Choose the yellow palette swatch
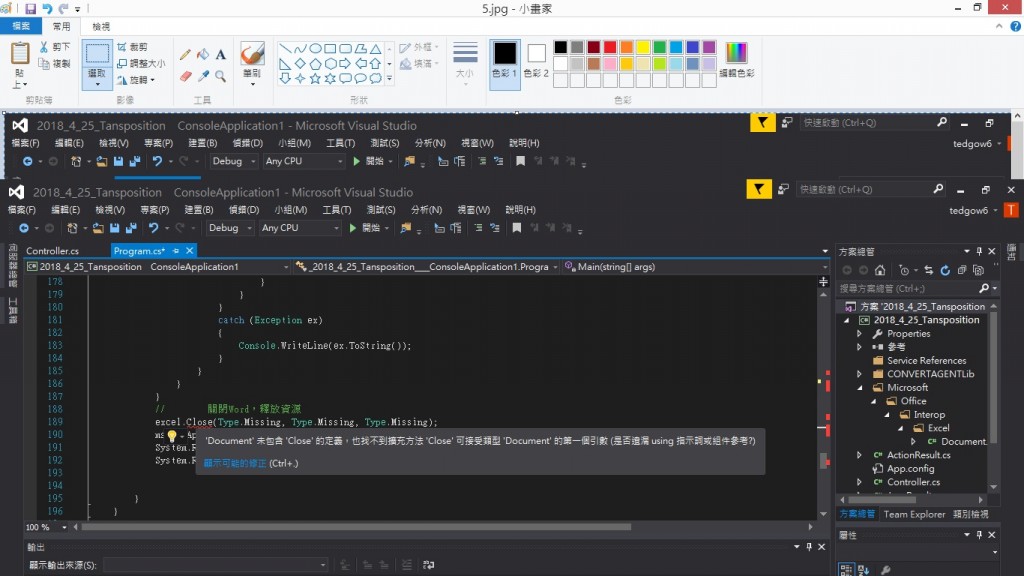Viewport: 1024px width, 576px height. (x=643, y=47)
